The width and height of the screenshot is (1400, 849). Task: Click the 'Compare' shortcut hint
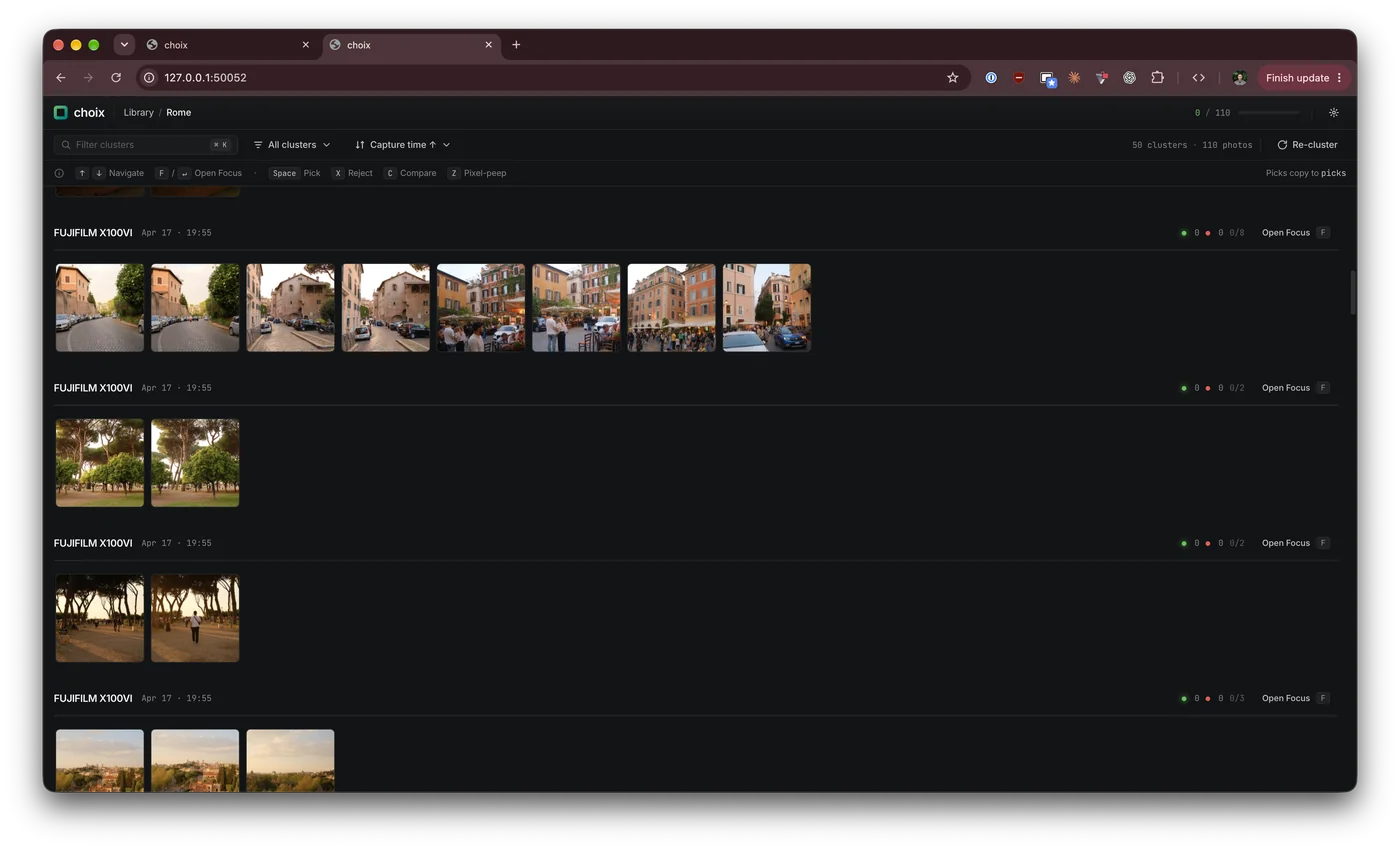[410, 173]
